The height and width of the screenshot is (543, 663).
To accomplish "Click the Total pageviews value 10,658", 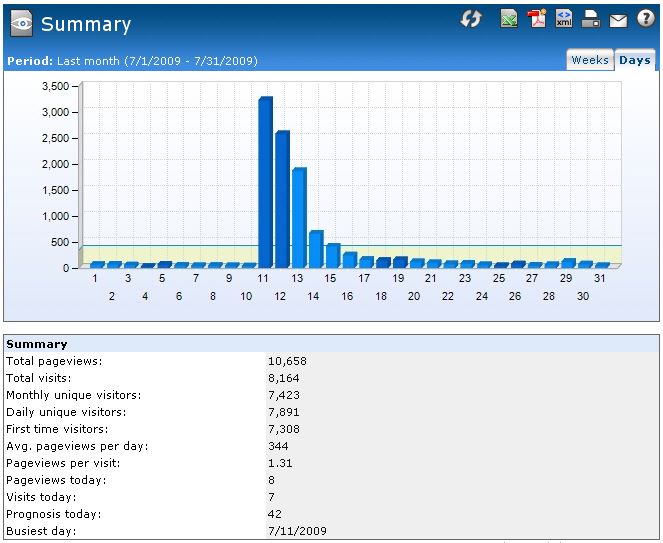I will (287, 361).
